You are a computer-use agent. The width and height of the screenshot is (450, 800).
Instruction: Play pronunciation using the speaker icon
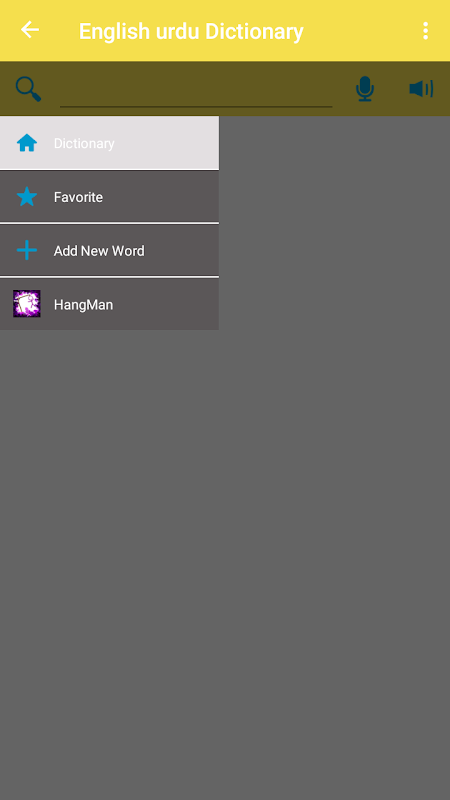(421, 89)
